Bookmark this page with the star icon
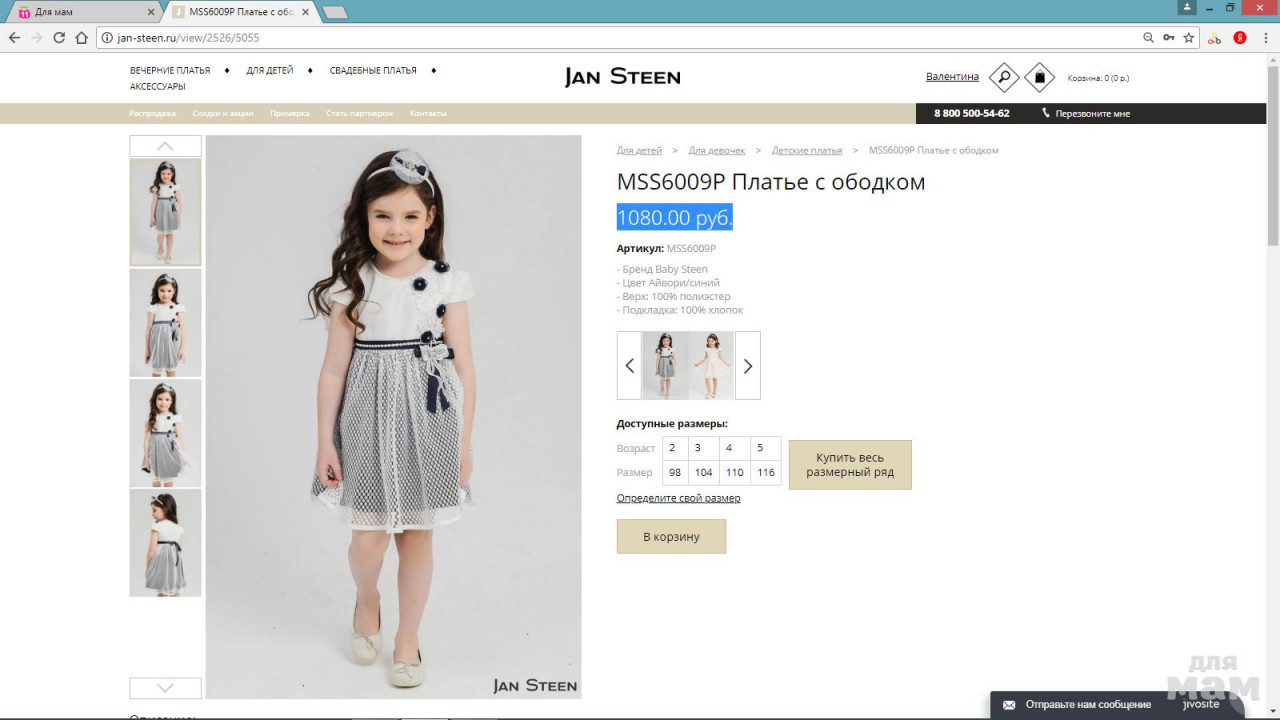This screenshot has width=1280, height=720. tap(1189, 38)
